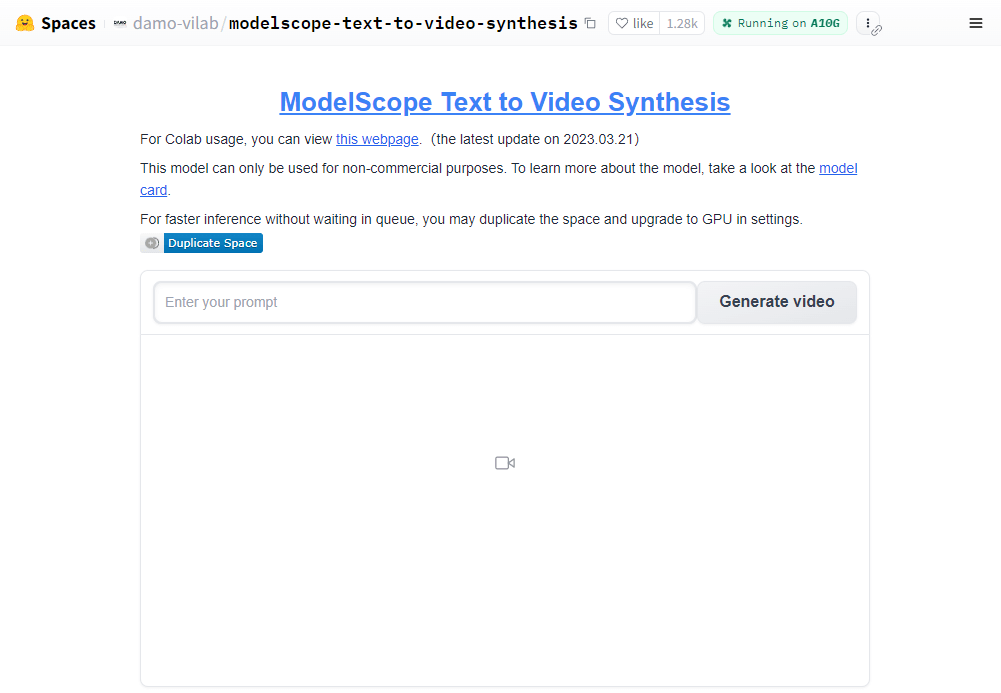Click the Hugging Face emoji logo
The height and width of the screenshot is (693, 1001).
(x=25, y=23)
